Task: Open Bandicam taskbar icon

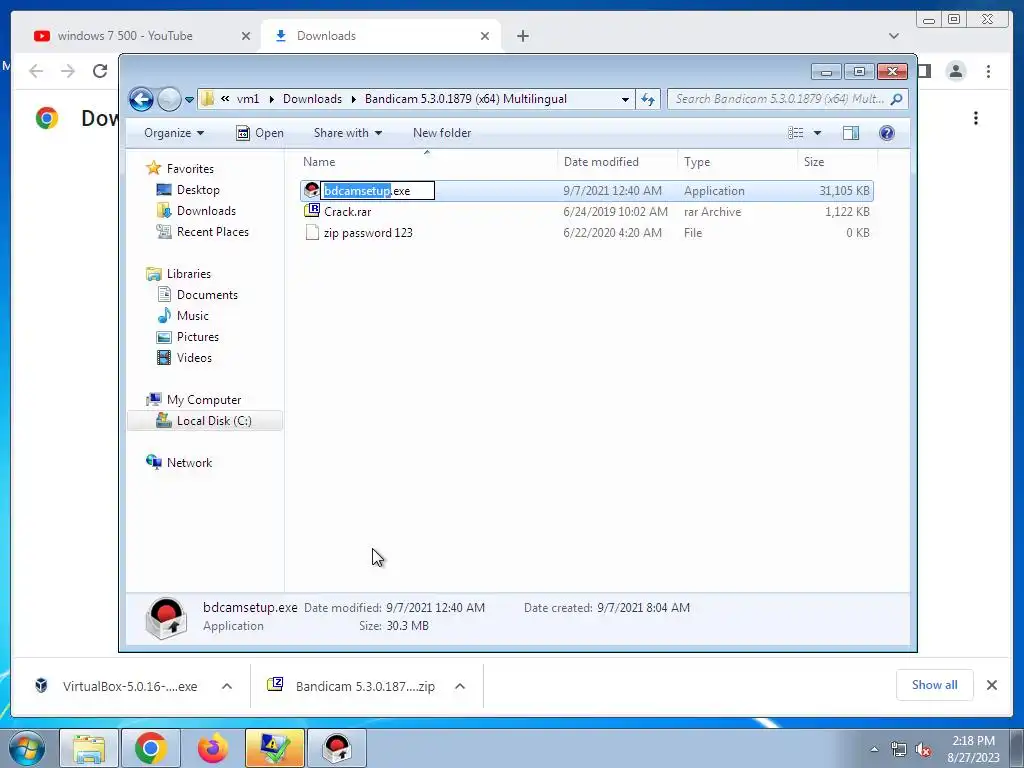Action: pyautogui.click(x=337, y=748)
